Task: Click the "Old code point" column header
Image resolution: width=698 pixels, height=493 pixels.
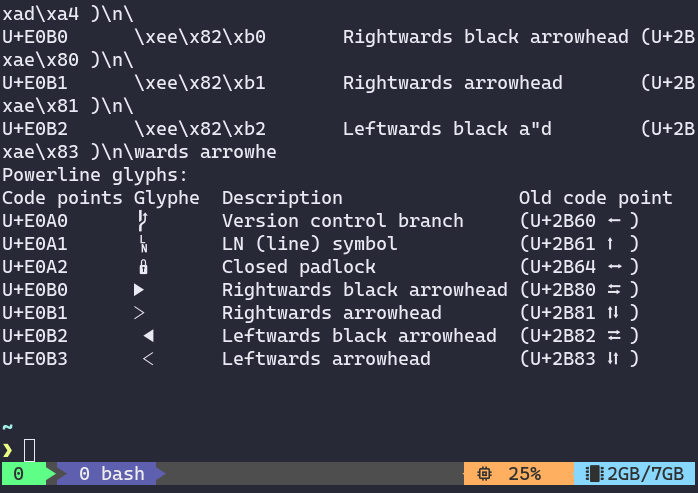Action: 595,198
